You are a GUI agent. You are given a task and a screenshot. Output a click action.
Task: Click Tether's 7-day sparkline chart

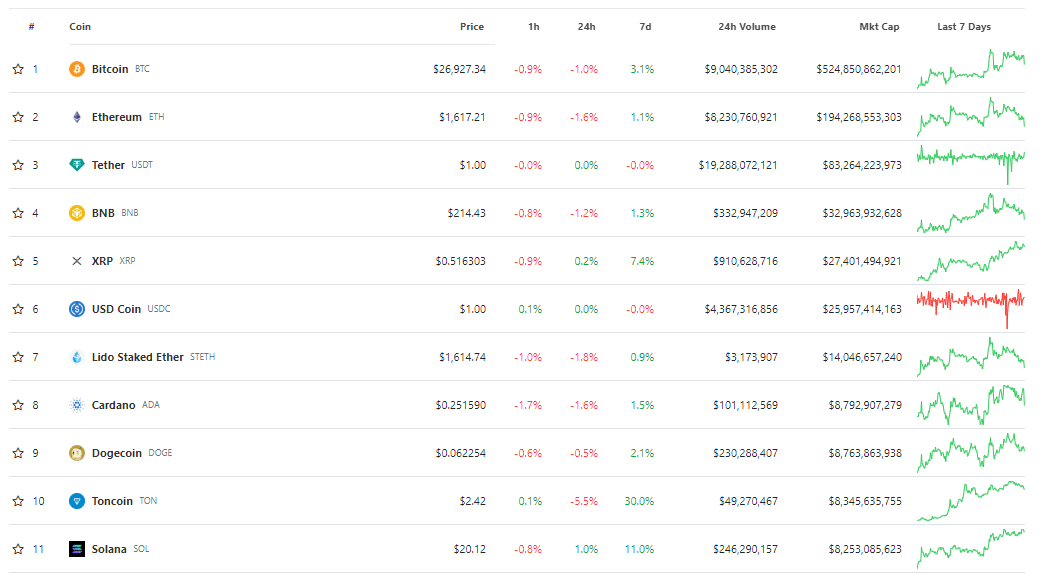coord(971,165)
